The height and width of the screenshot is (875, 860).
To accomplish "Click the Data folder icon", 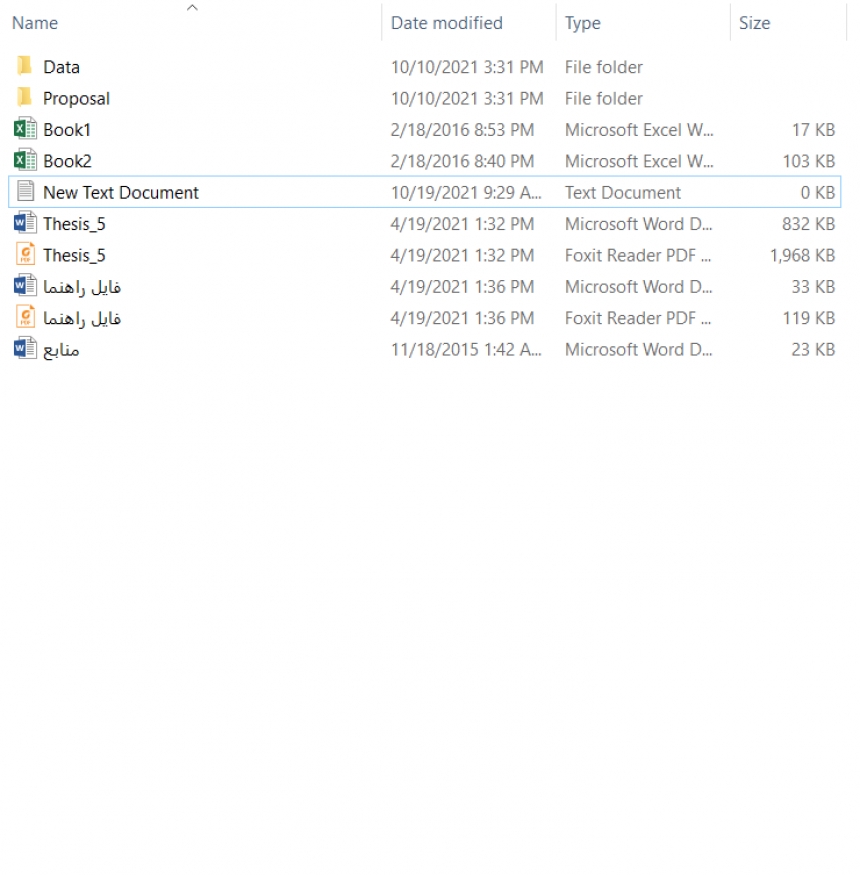I will 25,66.
